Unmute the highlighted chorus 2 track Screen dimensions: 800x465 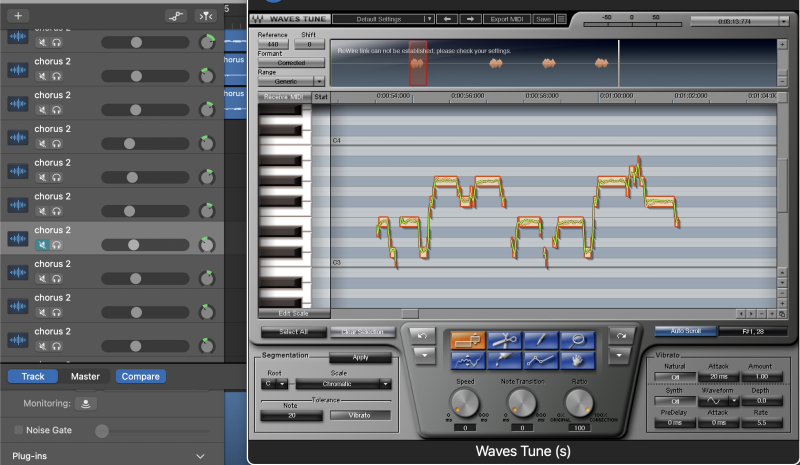tap(42, 245)
